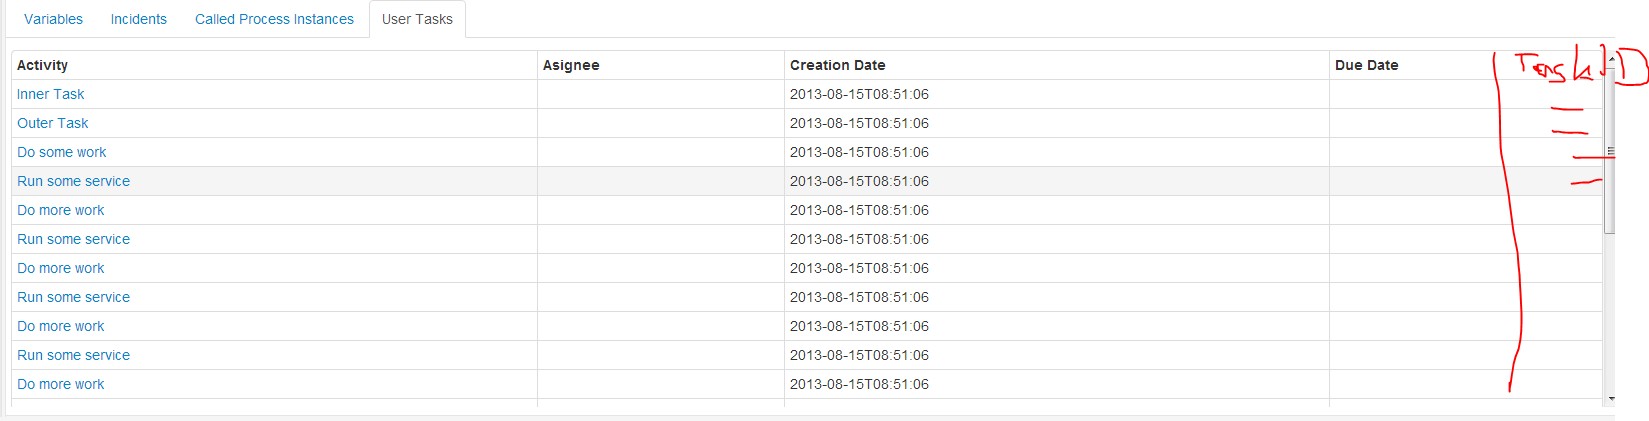
Task: Follow the Do some work link
Action: pyautogui.click(x=62, y=152)
